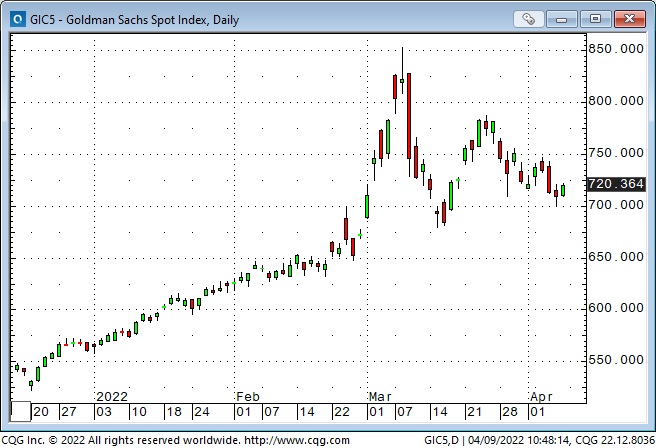Click the peak candle with wick near 850
Viewport: 656px width, 448px height.
pyautogui.click(x=402, y=71)
